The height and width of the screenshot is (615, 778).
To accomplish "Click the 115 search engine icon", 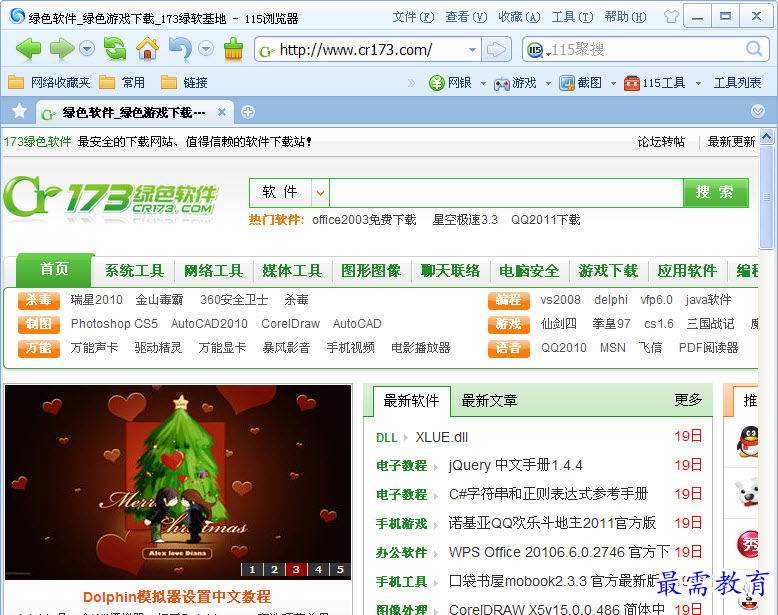I will pyautogui.click(x=534, y=50).
